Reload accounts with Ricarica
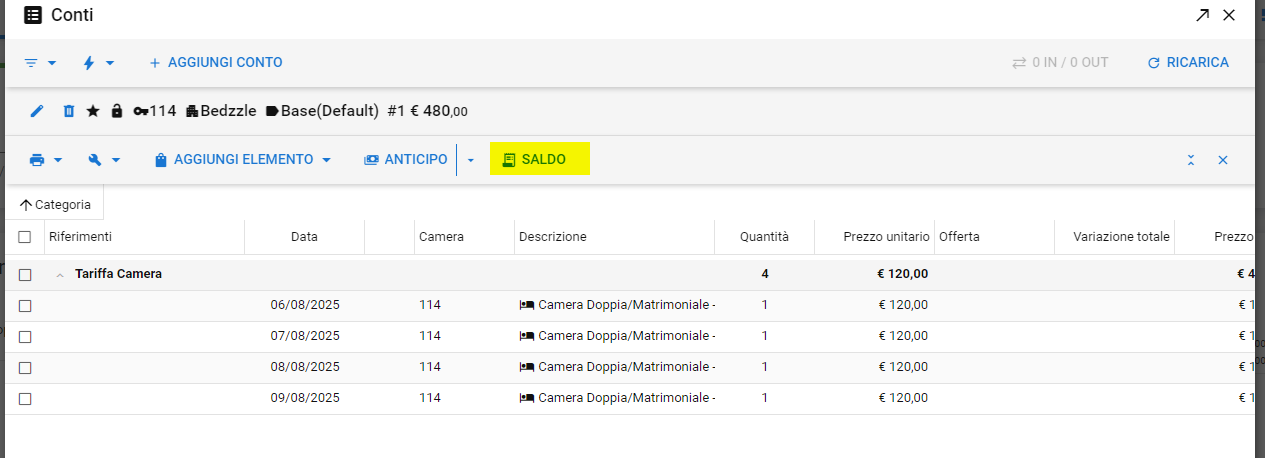This screenshot has width=1265, height=458. [1188, 63]
